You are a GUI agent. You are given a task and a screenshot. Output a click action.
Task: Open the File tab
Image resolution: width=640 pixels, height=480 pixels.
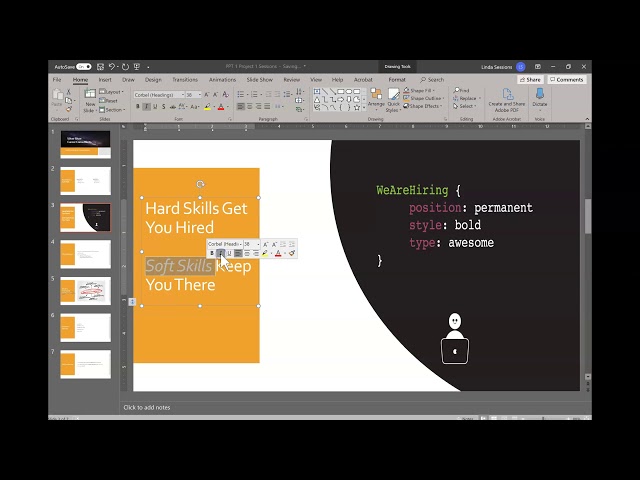[x=57, y=80]
